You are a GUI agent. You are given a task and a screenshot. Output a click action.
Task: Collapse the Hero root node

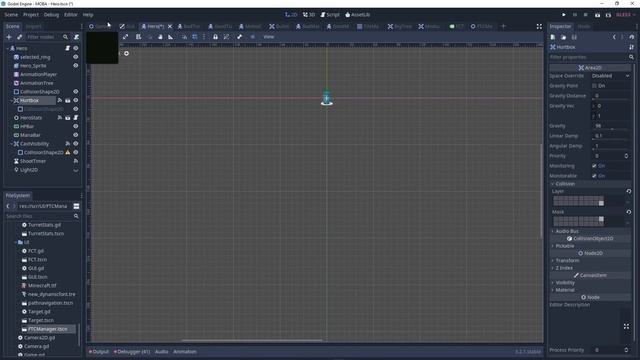tap(7, 48)
